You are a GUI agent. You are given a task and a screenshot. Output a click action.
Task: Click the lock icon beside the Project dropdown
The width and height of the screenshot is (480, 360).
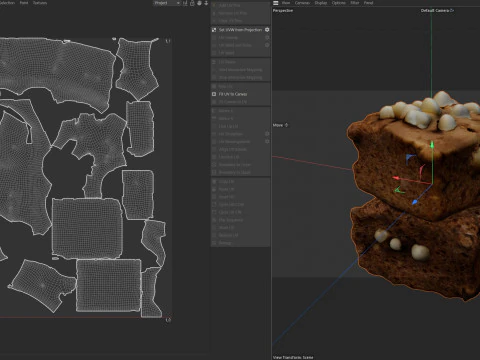pos(192,3)
